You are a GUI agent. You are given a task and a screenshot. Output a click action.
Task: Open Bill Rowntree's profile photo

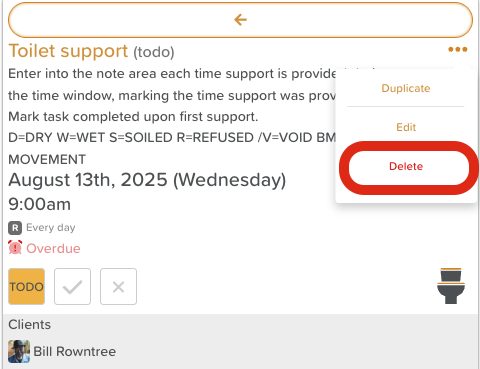coord(19,351)
